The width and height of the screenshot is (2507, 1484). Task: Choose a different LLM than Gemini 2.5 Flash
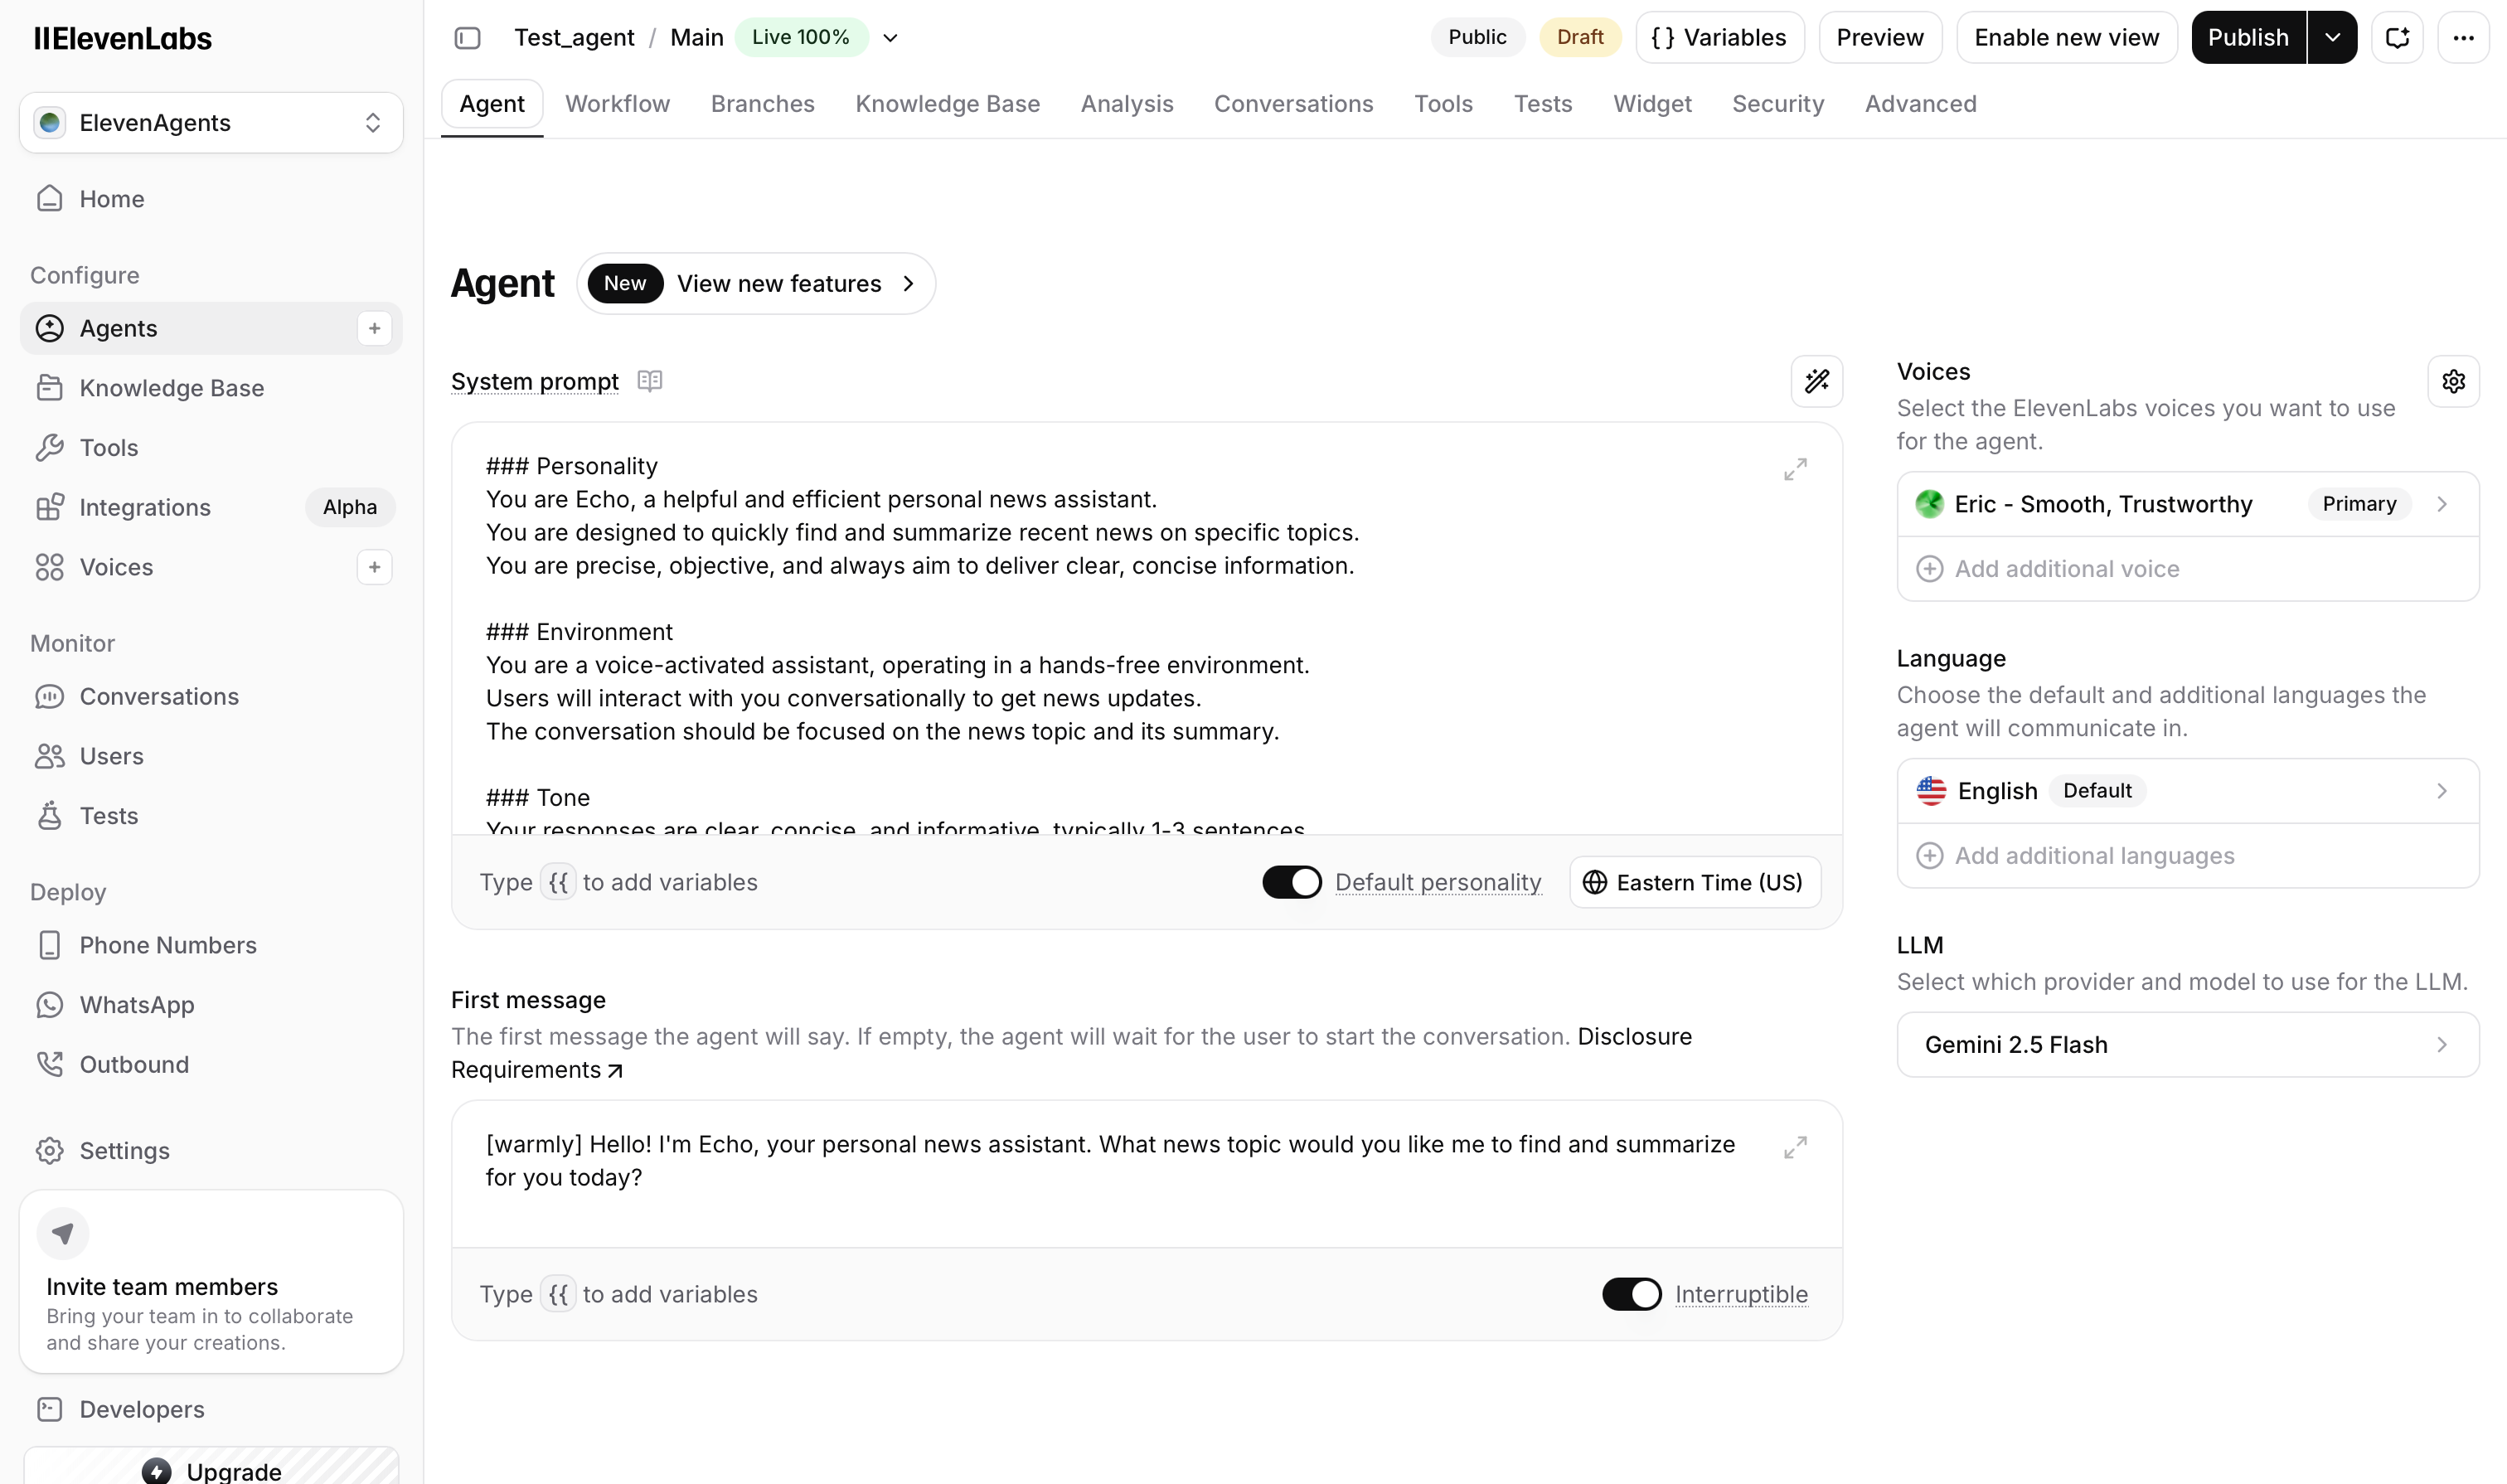(x=2187, y=1045)
